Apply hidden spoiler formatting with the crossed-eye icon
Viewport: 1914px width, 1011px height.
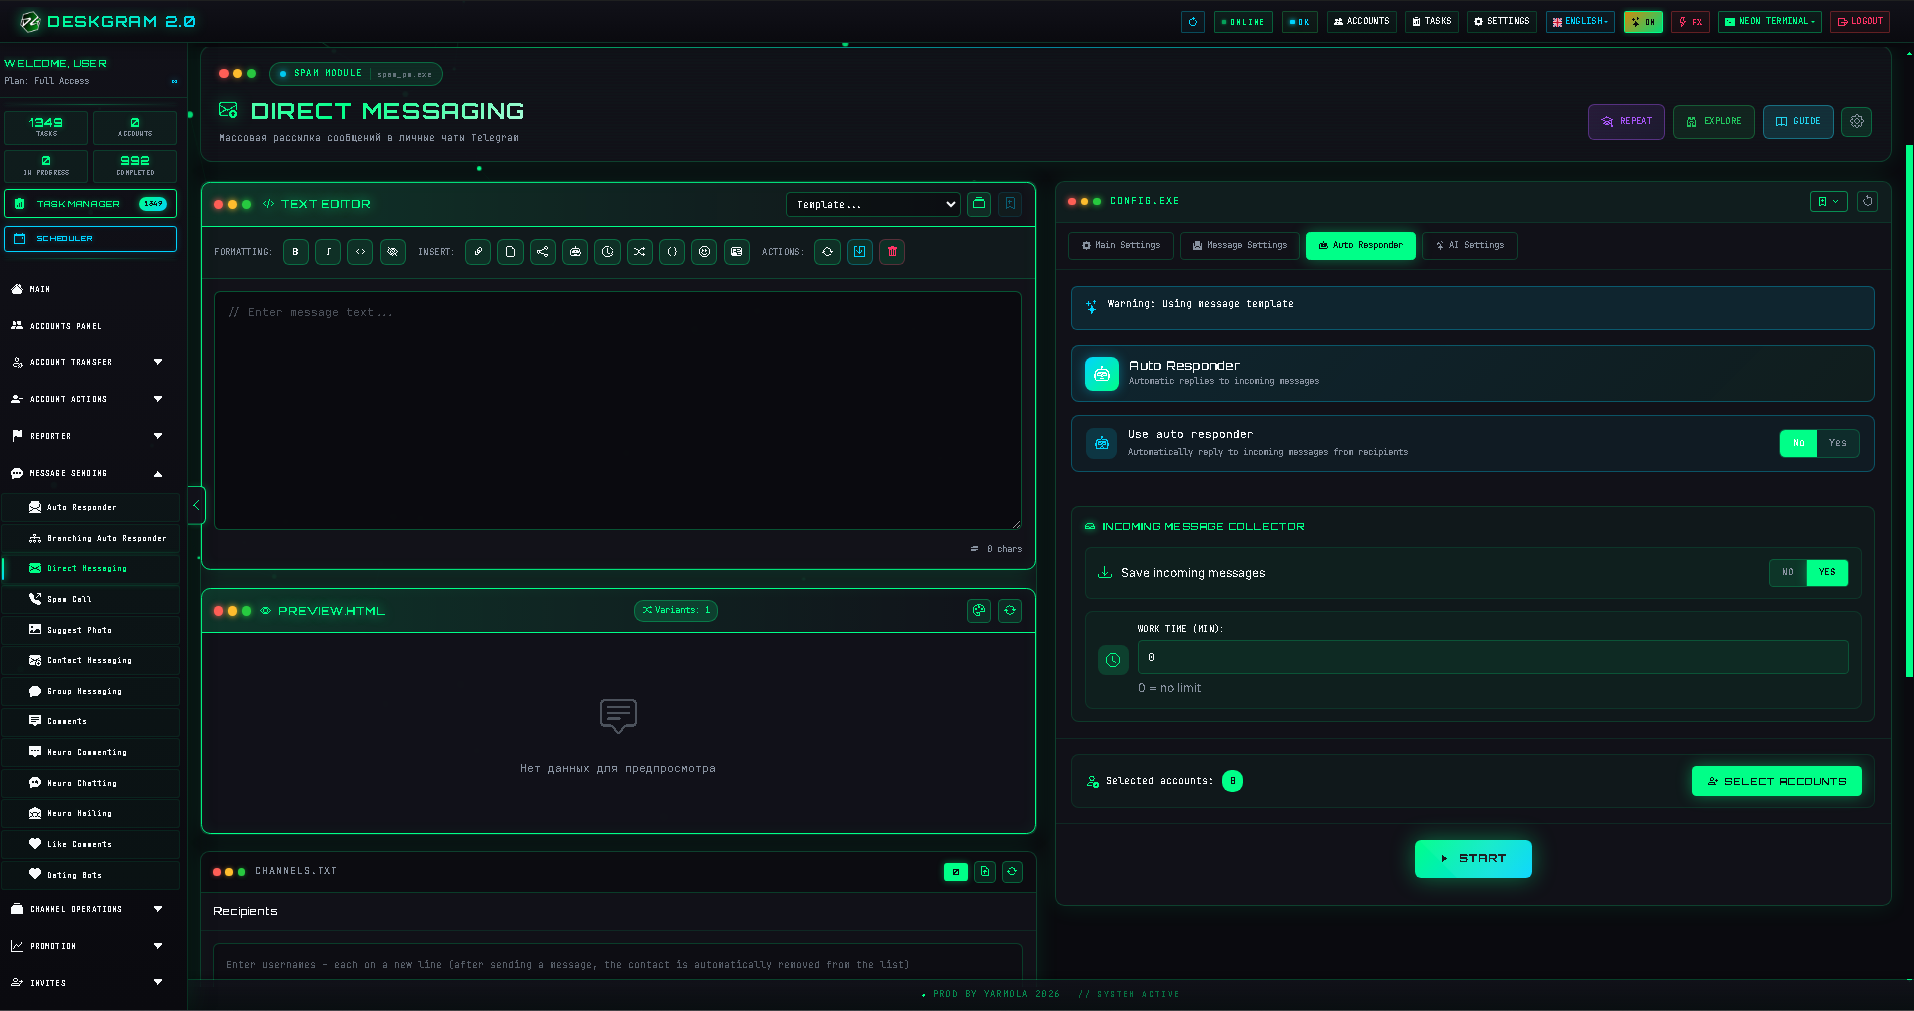[x=393, y=252]
